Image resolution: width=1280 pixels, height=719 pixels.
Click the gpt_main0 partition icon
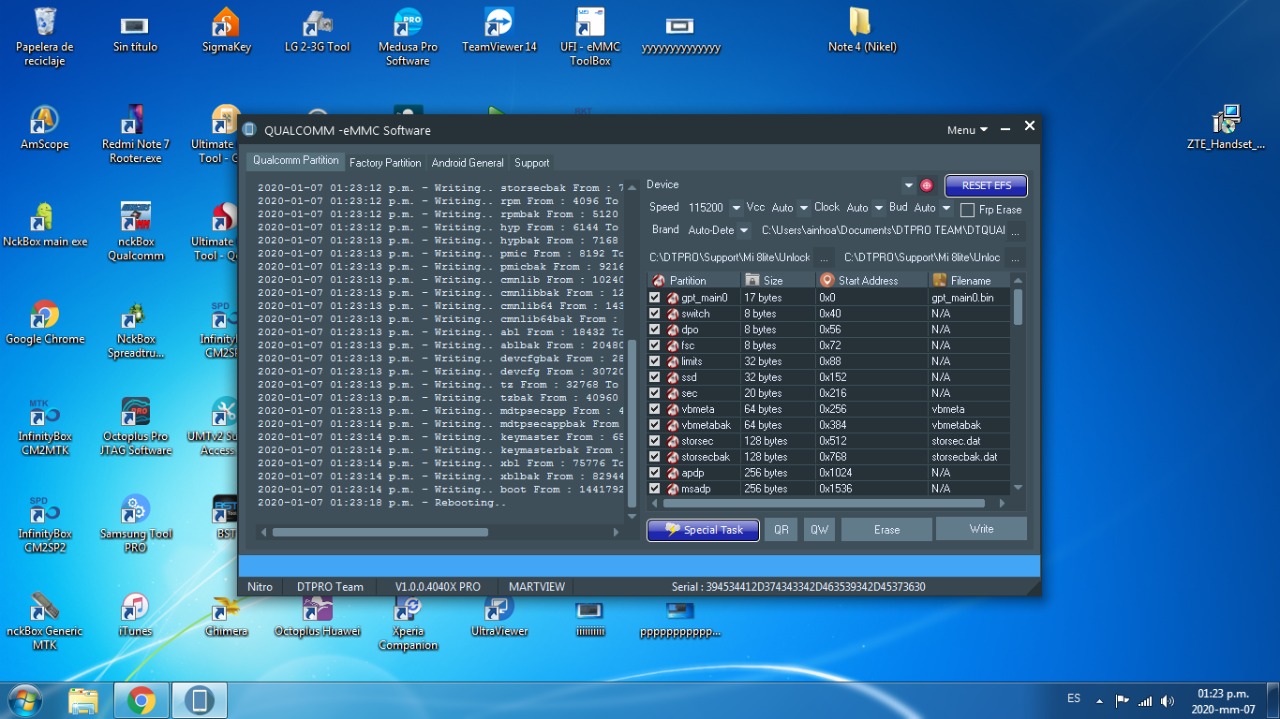click(673, 298)
